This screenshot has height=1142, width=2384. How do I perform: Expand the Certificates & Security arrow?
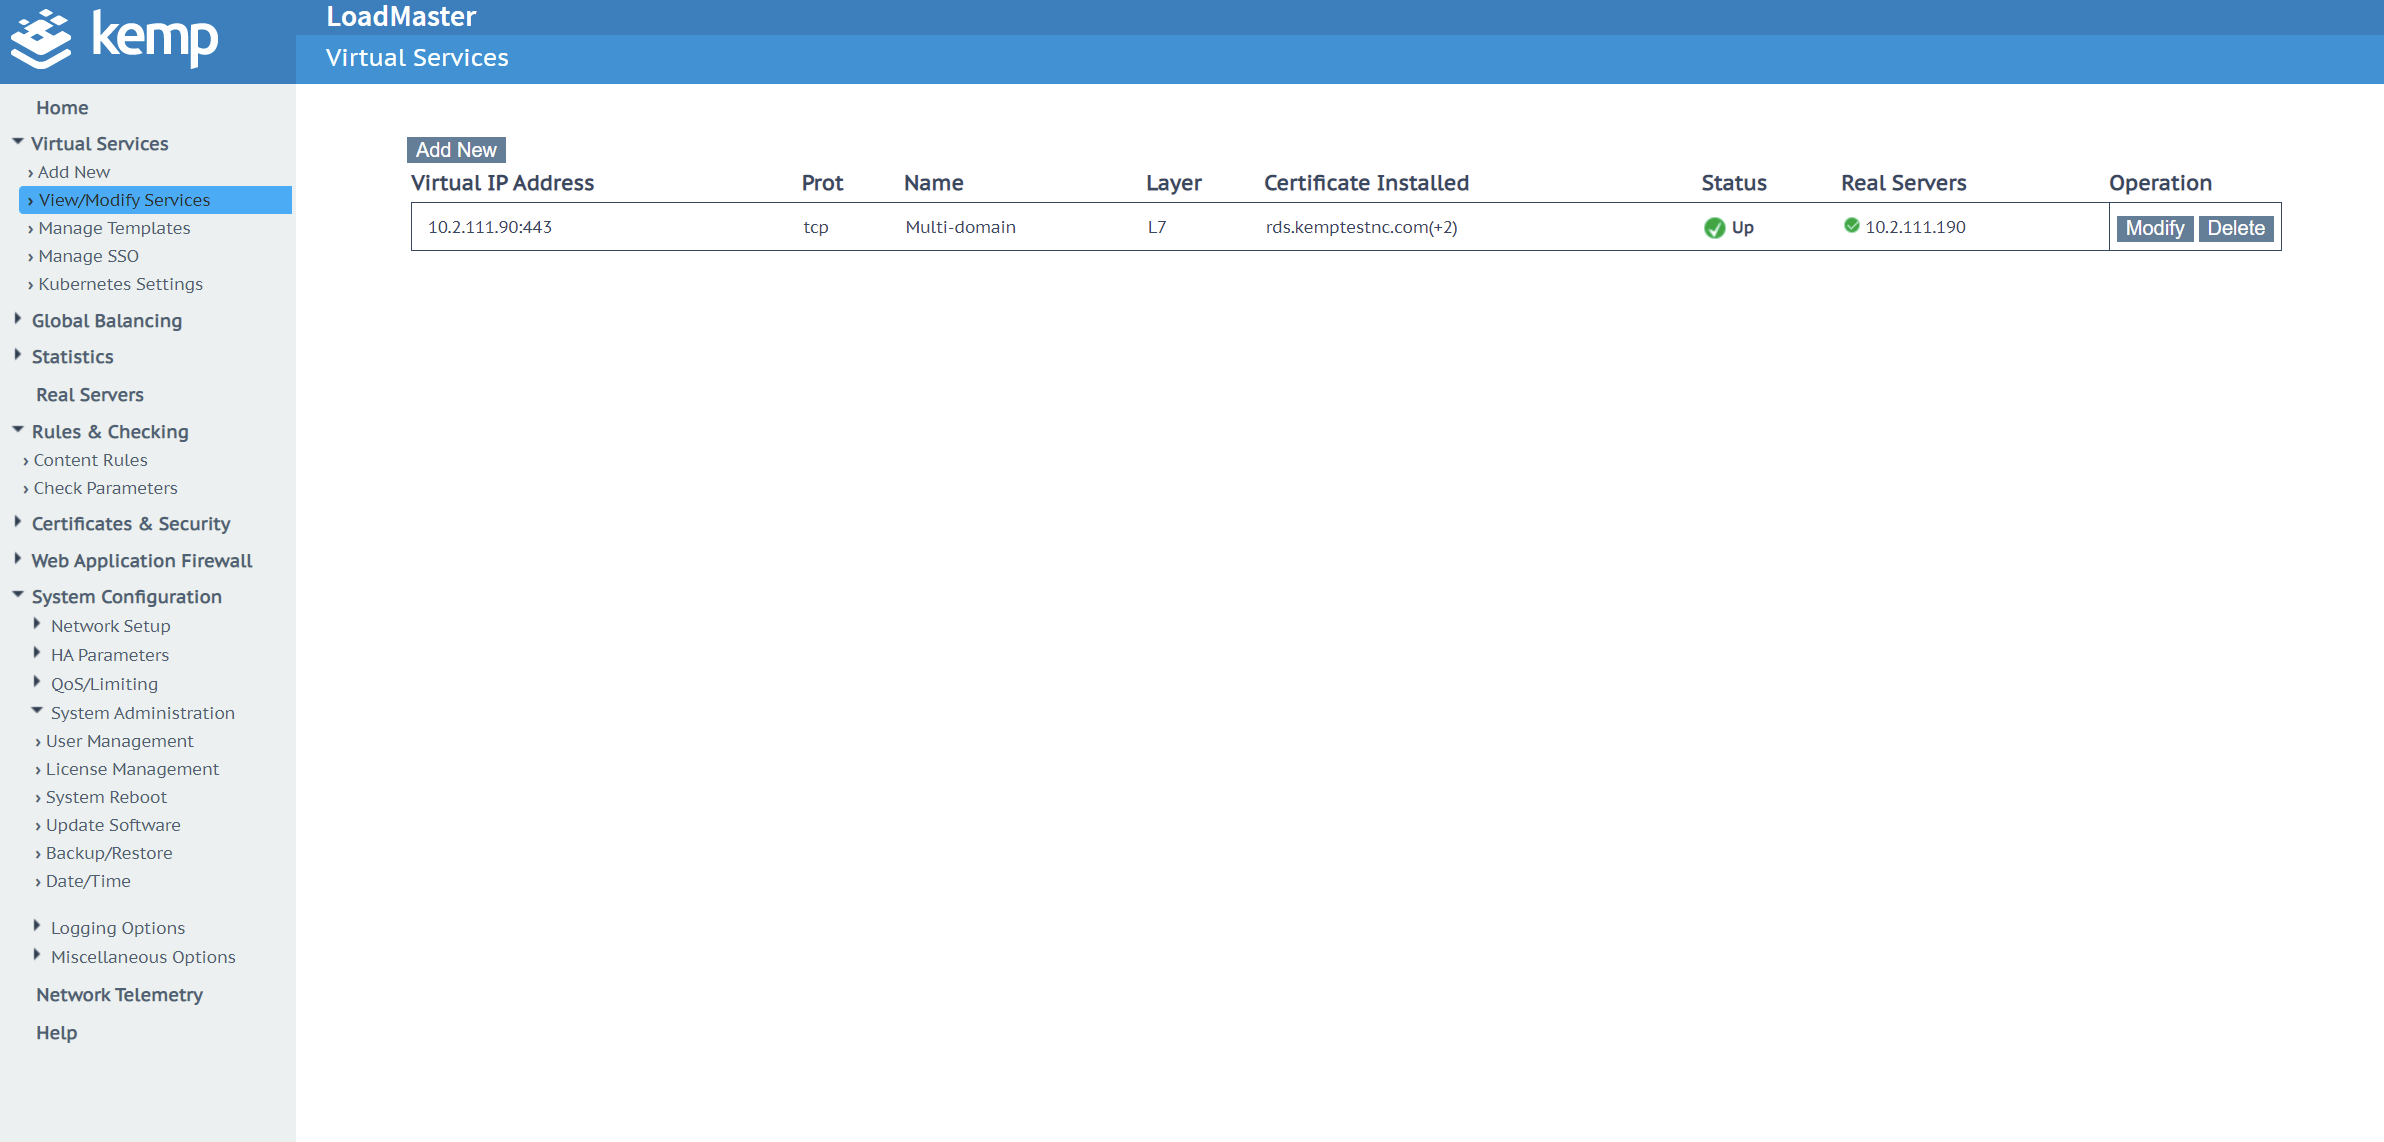click(18, 522)
